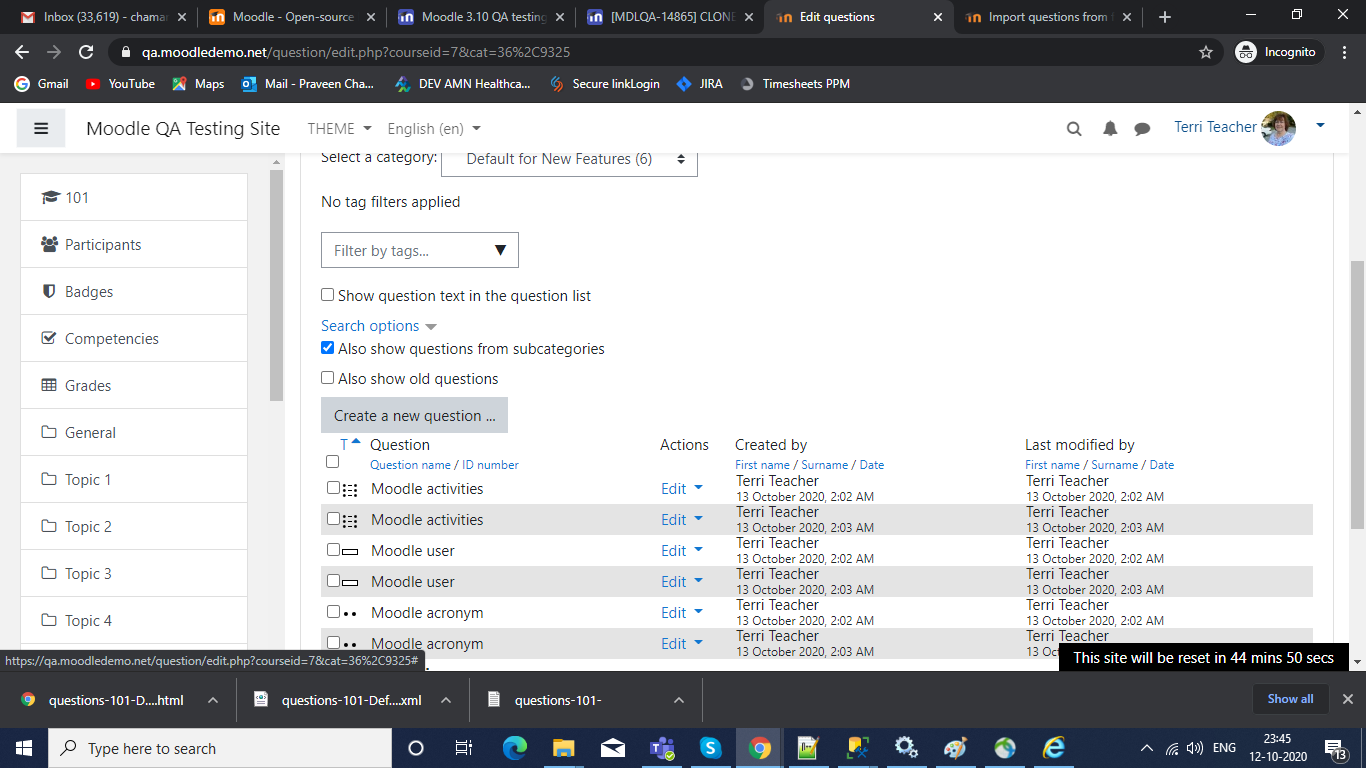Open the Filter by tags dropdown
This screenshot has height=768, width=1366.
tap(420, 250)
